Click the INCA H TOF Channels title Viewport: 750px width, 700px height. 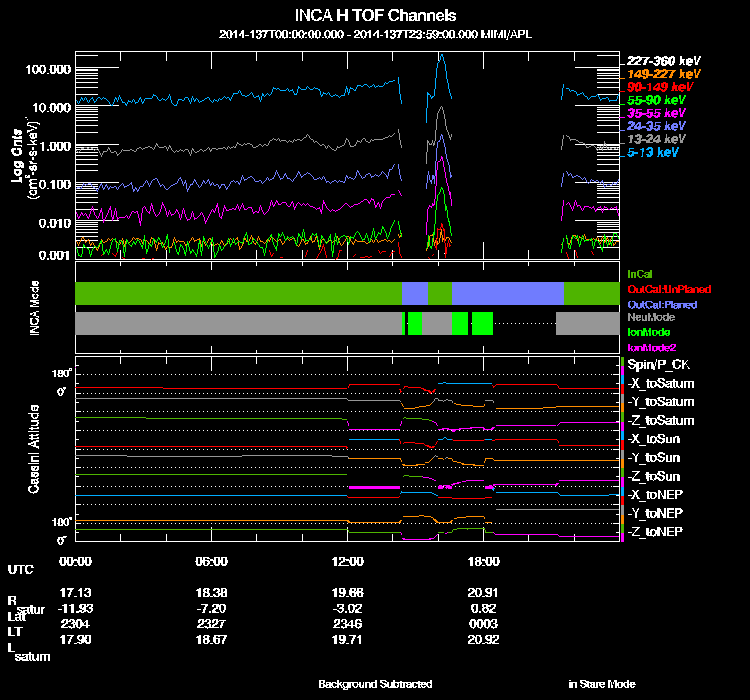(x=376, y=16)
